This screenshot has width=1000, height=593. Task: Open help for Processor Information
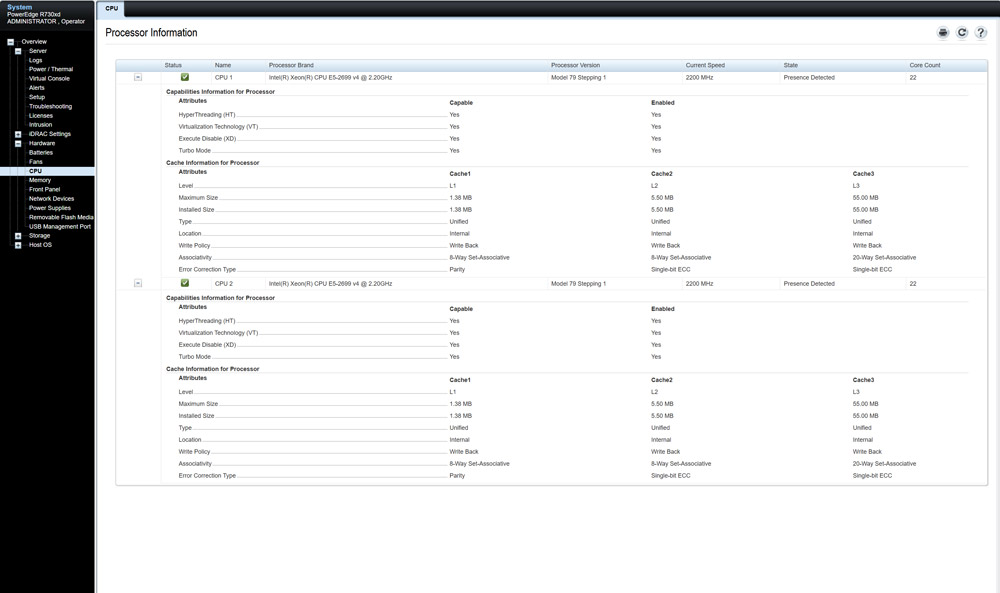pyautogui.click(x=982, y=32)
